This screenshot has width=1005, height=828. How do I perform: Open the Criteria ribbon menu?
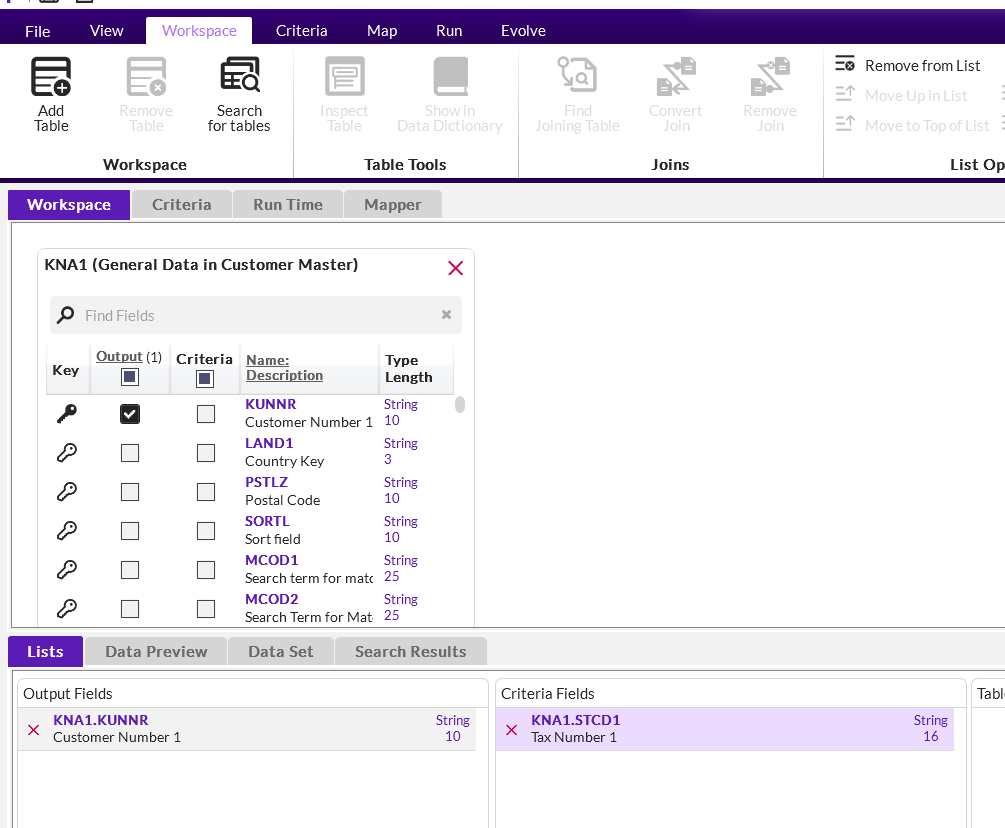[301, 31]
